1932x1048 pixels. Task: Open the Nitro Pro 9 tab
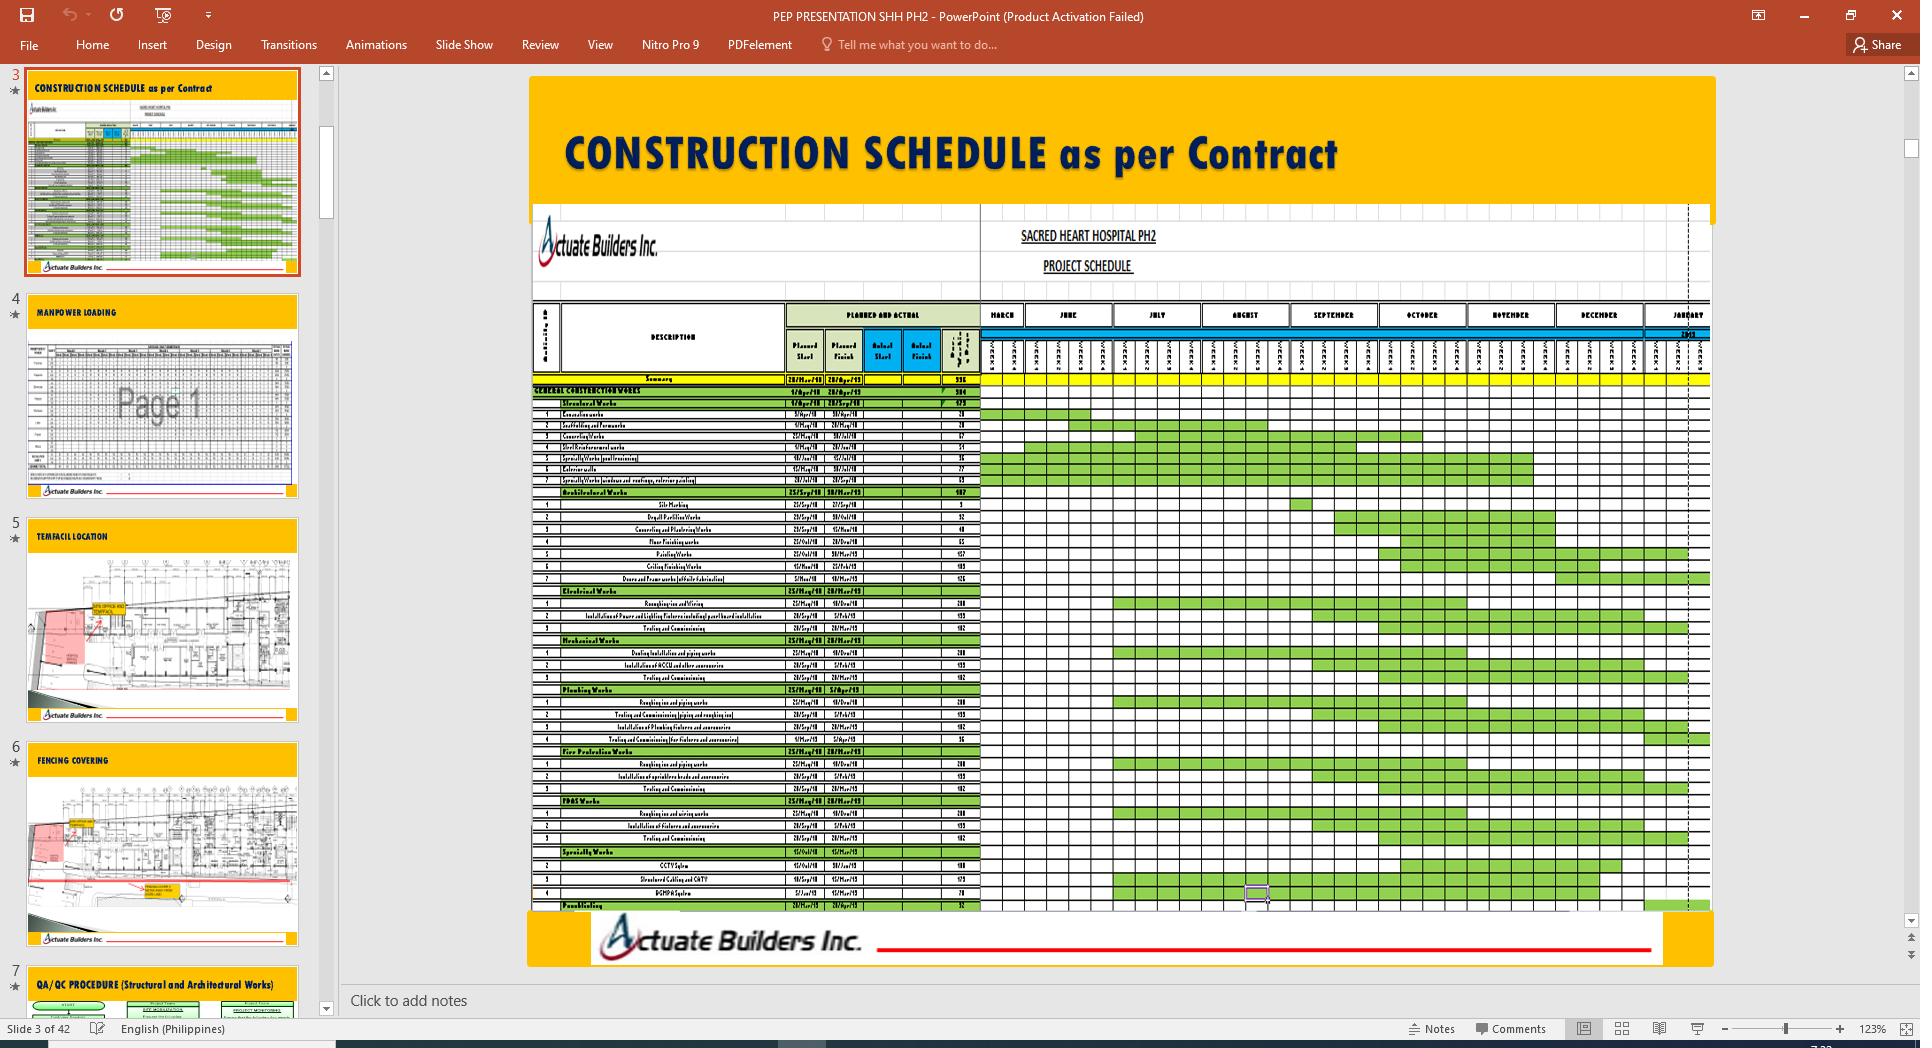(670, 45)
